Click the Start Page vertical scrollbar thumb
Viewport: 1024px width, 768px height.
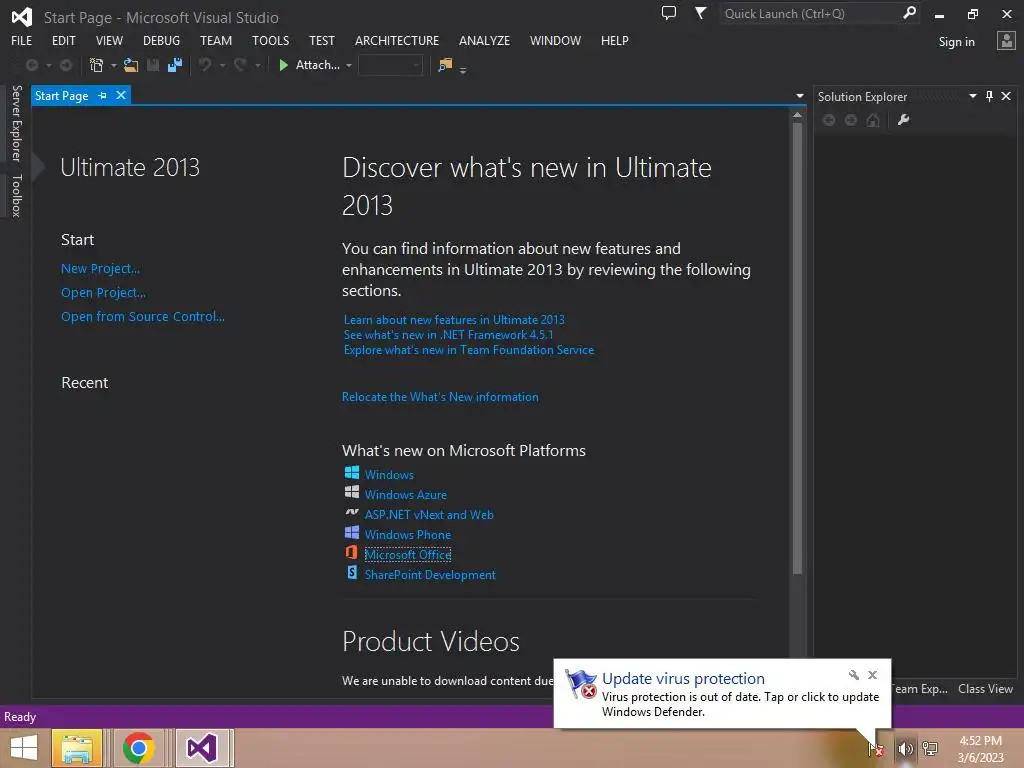[797, 349]
